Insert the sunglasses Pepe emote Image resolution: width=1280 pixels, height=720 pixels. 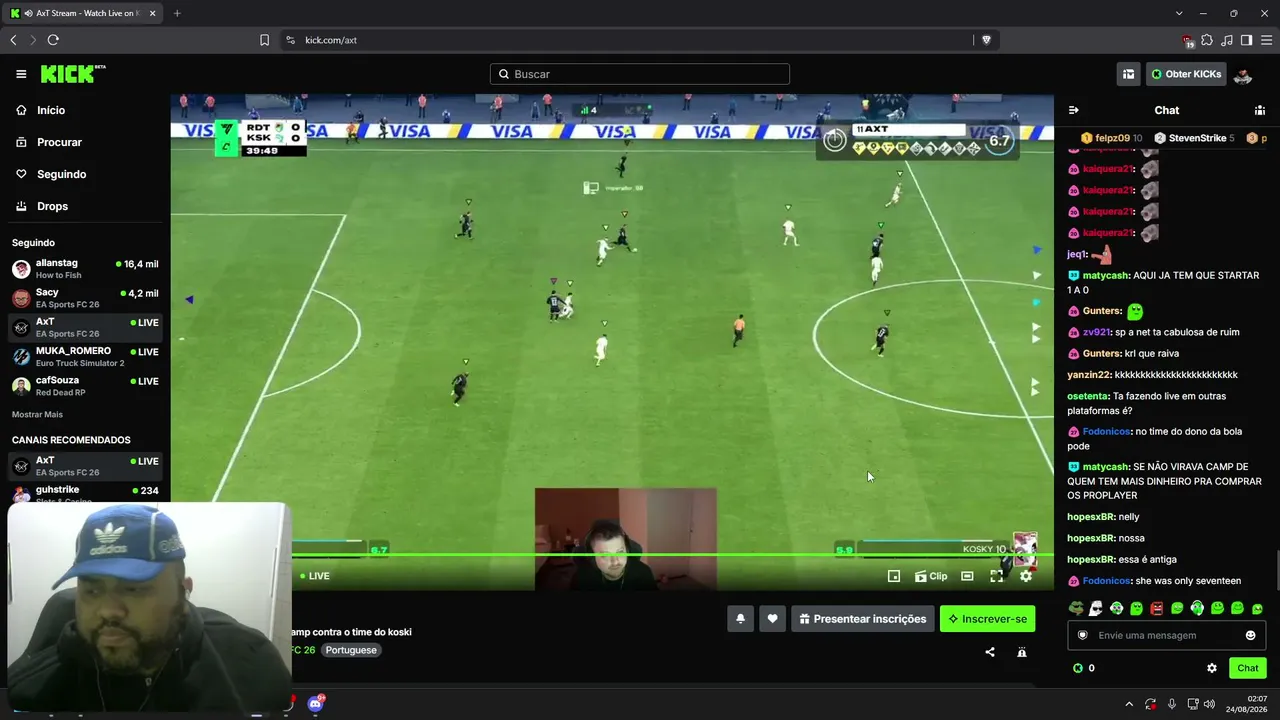[1076, 608]
